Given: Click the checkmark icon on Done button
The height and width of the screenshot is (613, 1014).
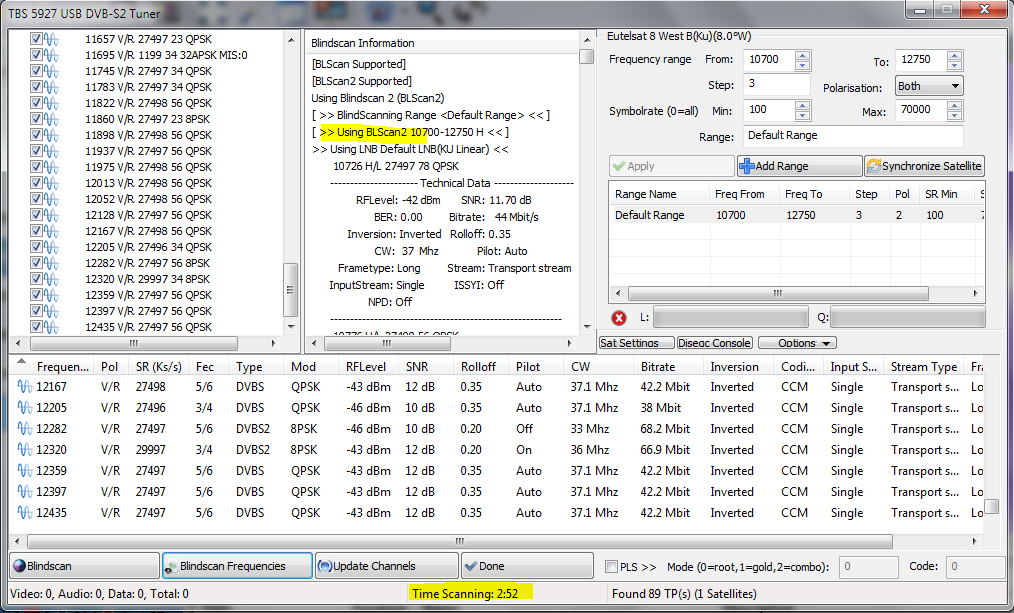Looking at the screenshot, I should (x=471, y=566).
